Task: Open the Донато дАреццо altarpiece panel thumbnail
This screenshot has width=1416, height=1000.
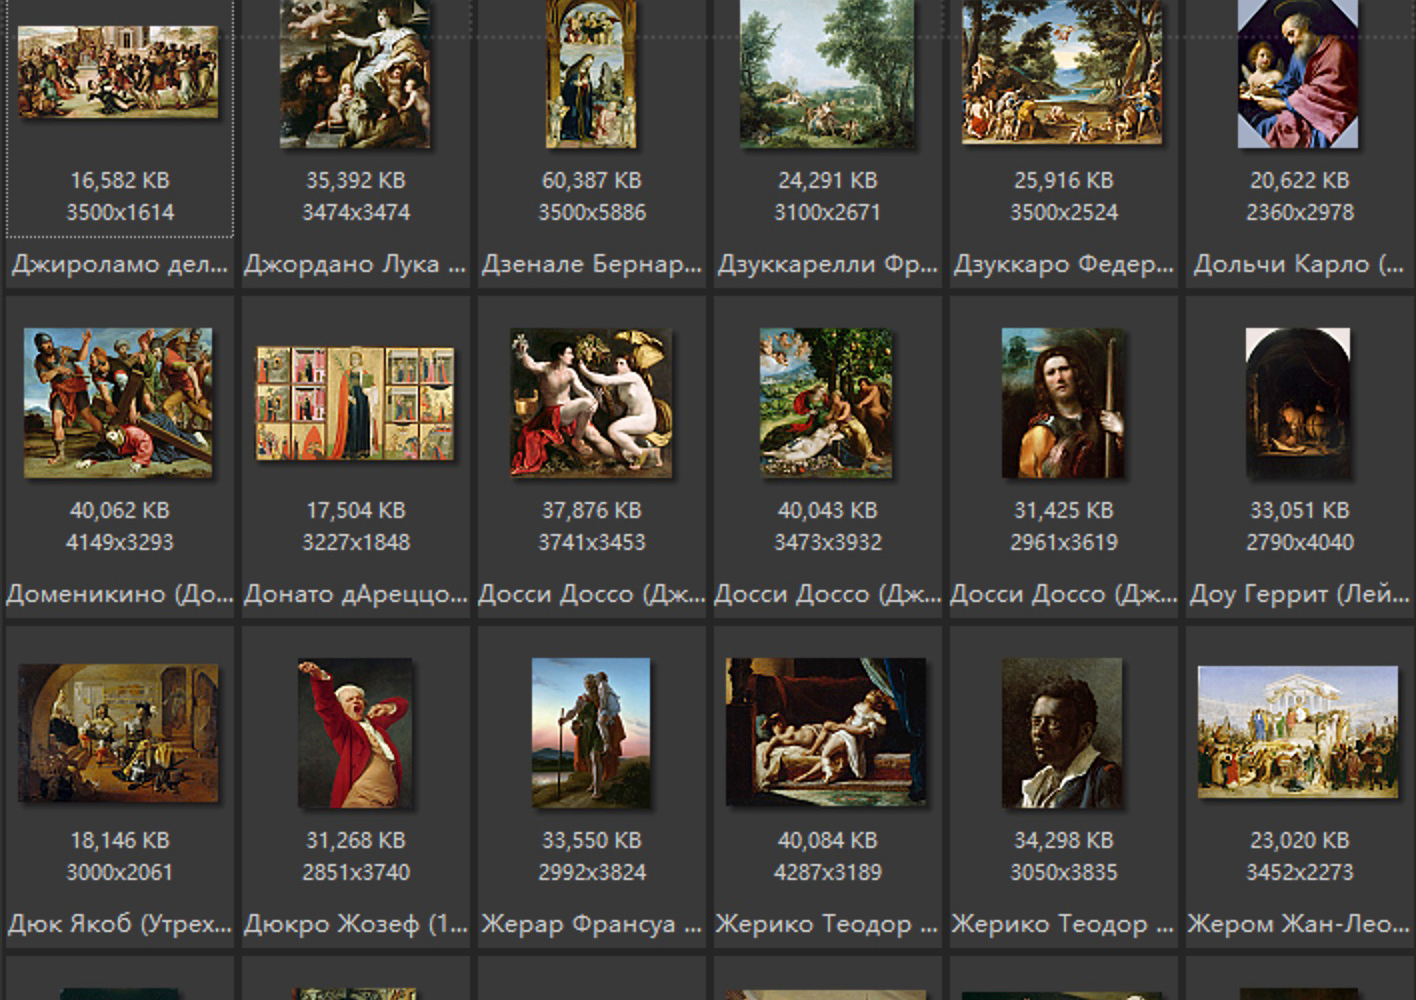Action: (355, 403)
